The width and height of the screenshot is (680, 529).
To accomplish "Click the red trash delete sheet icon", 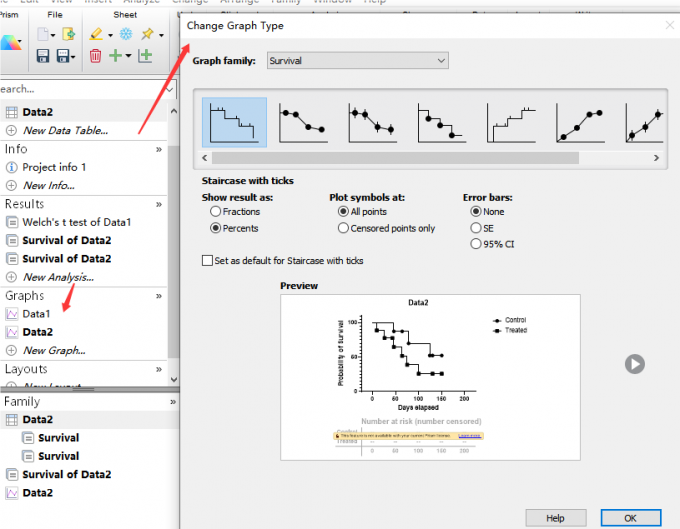I will coord(95,56).
